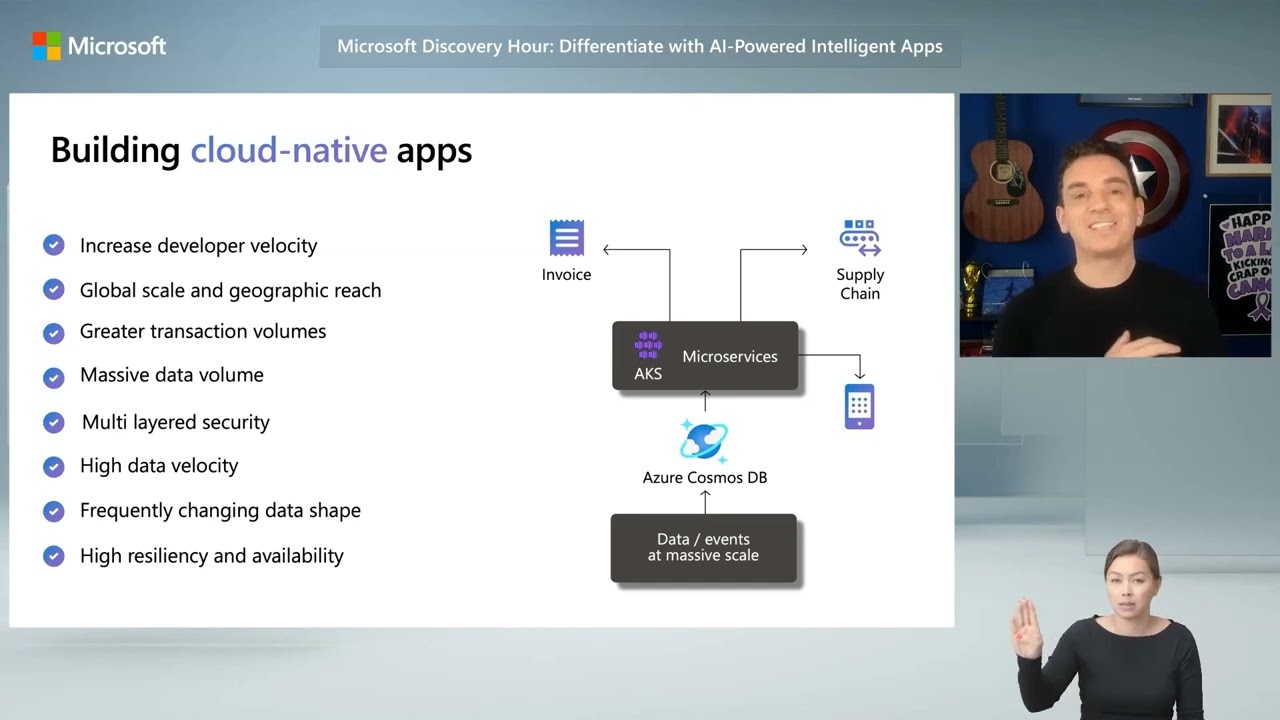Click the 'Building cloud-native apps' heading

(261, 150)
